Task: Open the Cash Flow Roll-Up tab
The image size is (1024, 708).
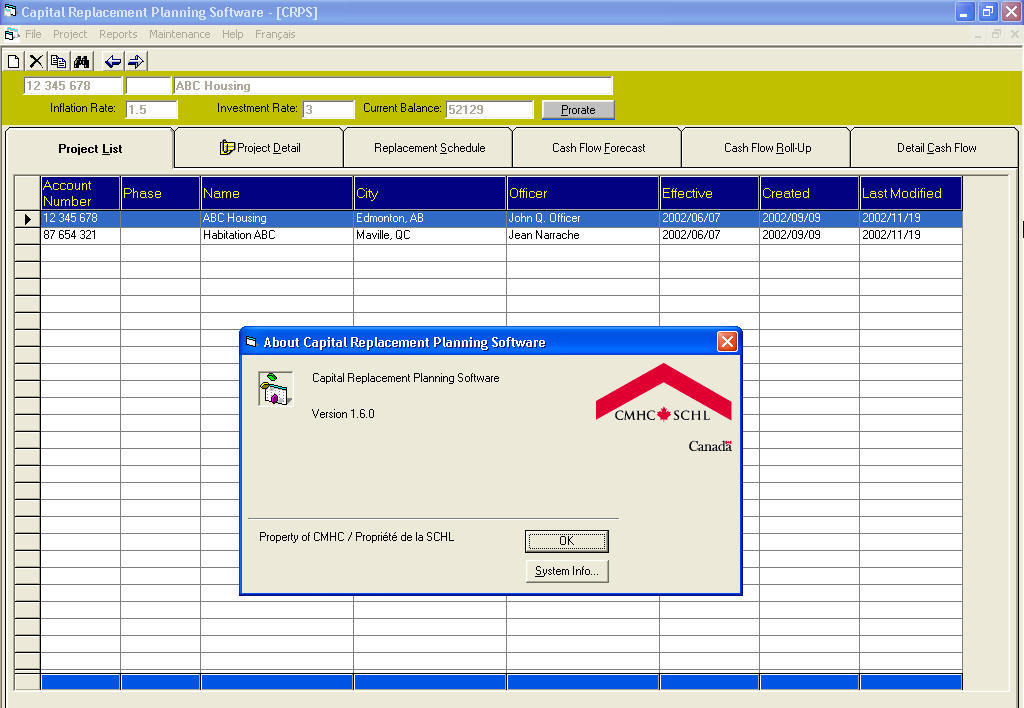Action: 767,148
